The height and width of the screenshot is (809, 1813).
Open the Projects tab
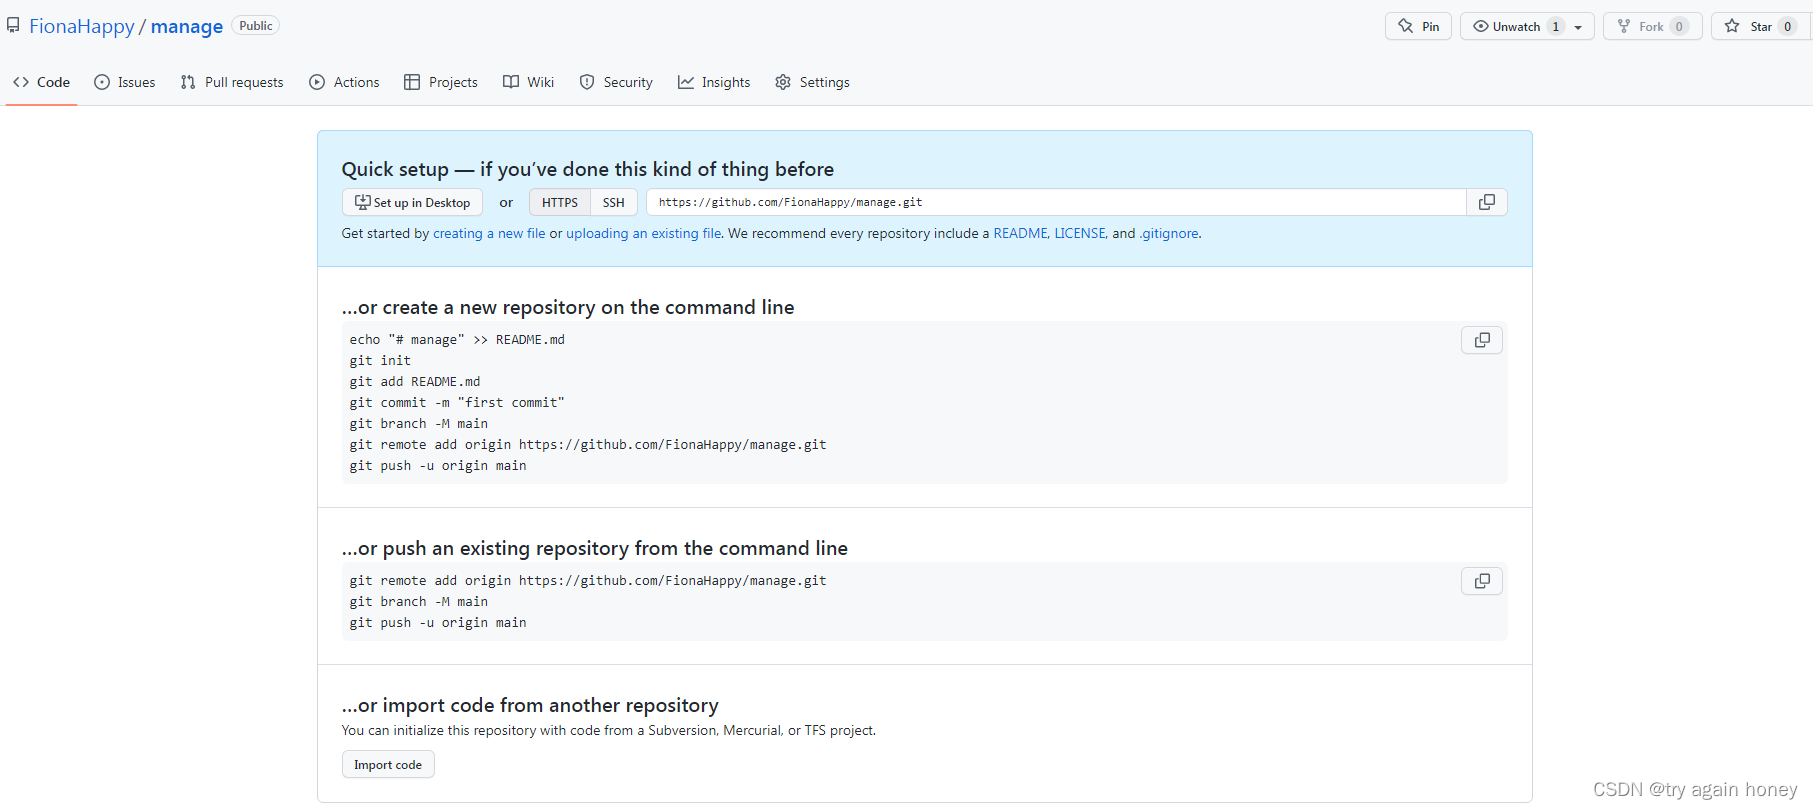441,82
